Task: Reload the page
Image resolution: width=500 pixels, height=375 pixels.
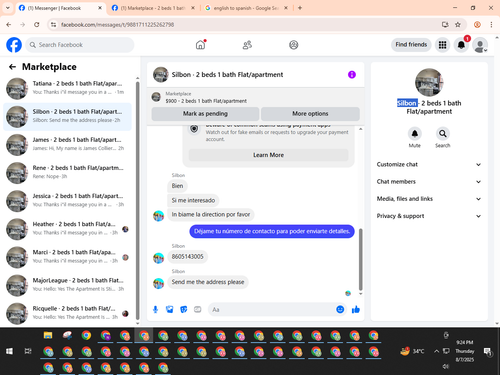Action: 37,25
